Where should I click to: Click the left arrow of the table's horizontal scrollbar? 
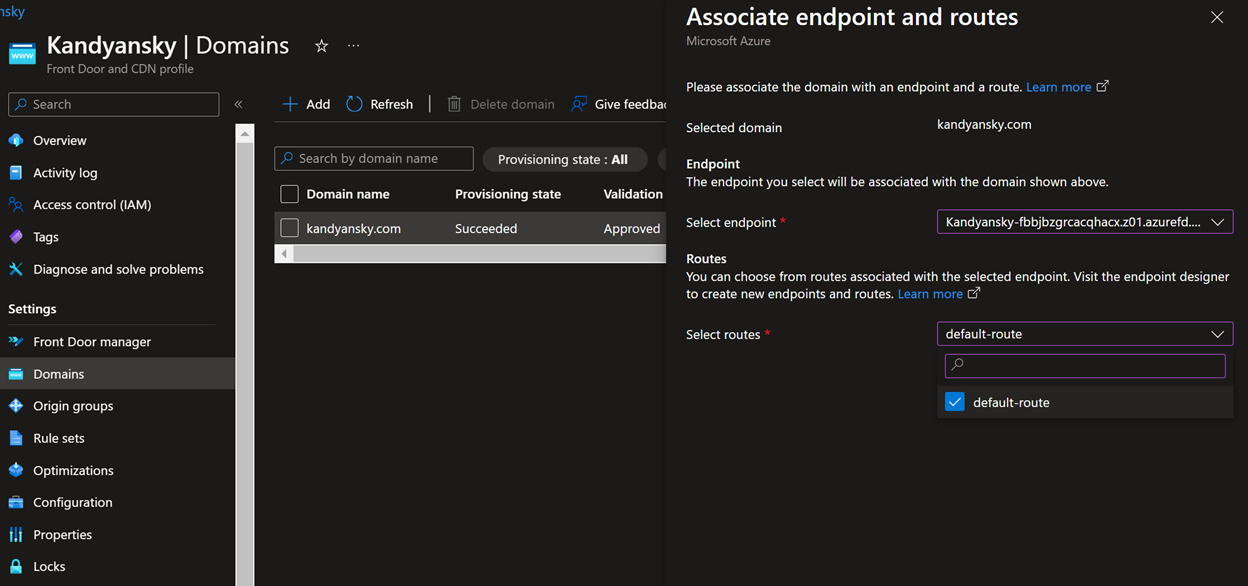(x=284, y=254)
